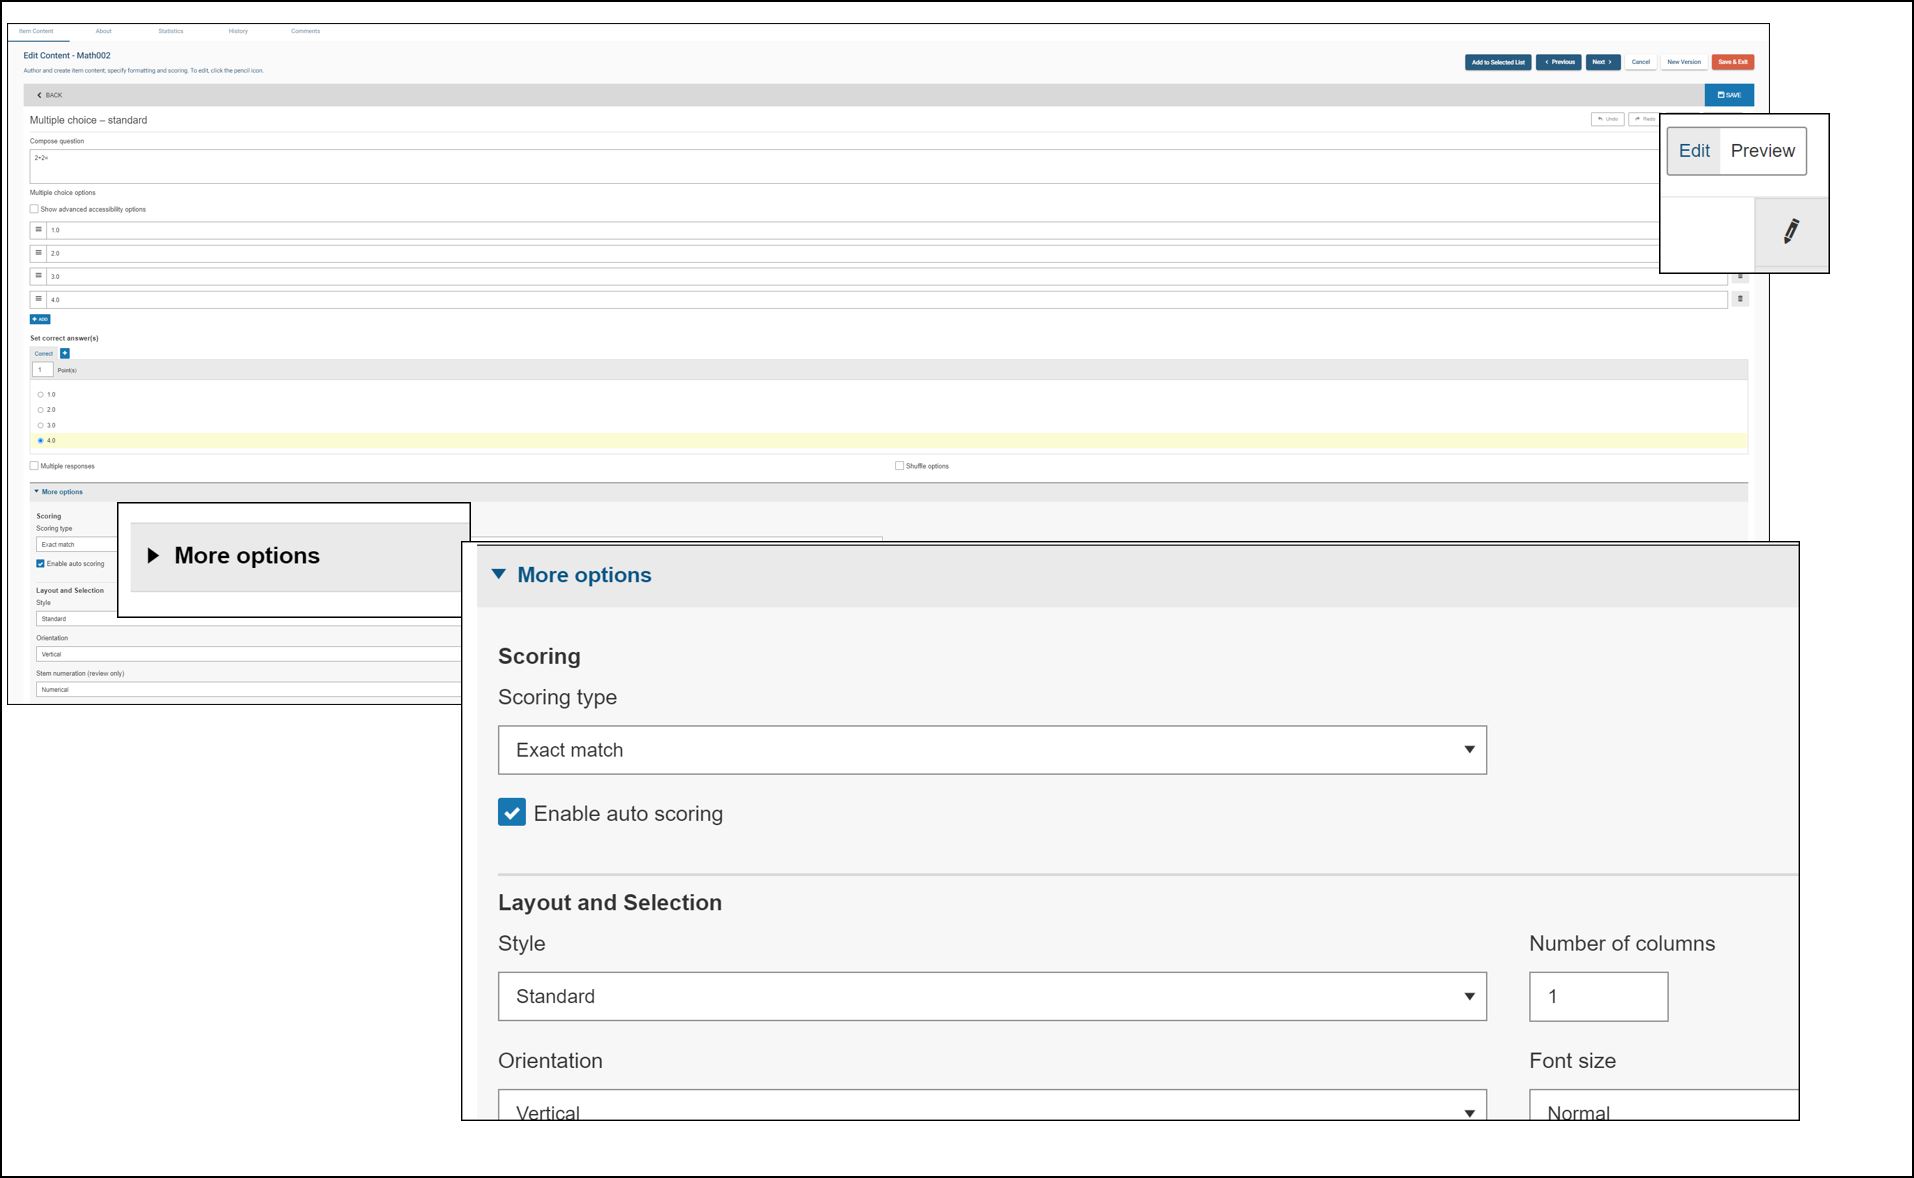Click the option 2.0 text field
The image size is (1914, 1178).
pos(853,253)
